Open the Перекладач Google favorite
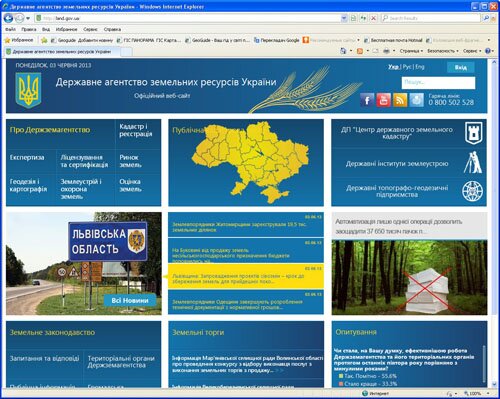 (x=277, y=40)
